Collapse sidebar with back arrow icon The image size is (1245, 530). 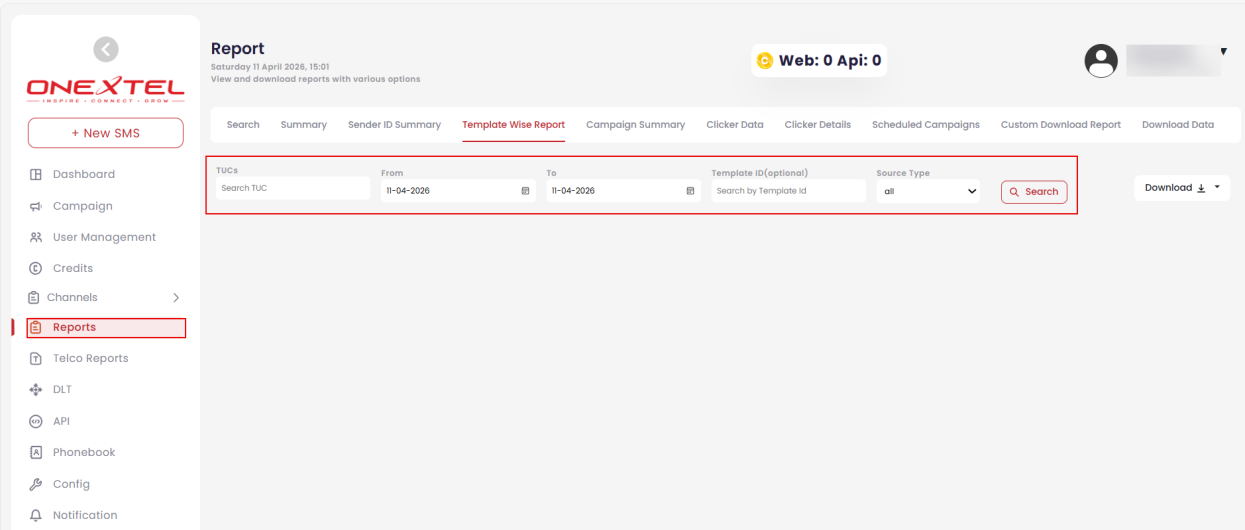(105, 49)
